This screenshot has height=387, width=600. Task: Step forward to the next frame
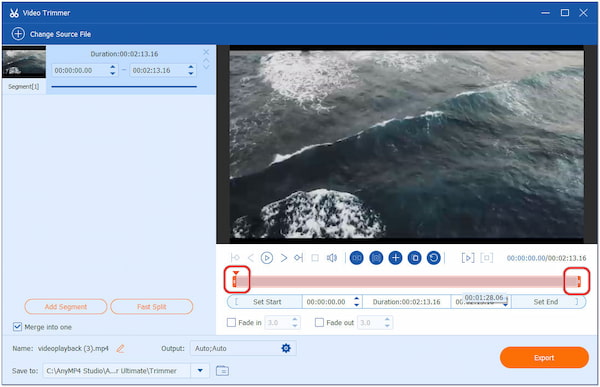284,258
